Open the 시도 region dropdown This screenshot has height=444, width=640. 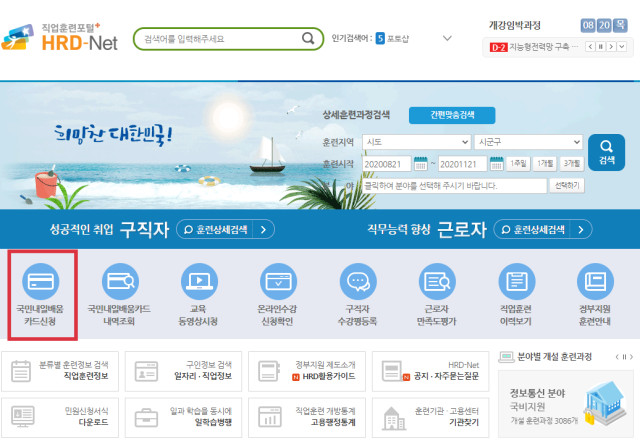416,142
